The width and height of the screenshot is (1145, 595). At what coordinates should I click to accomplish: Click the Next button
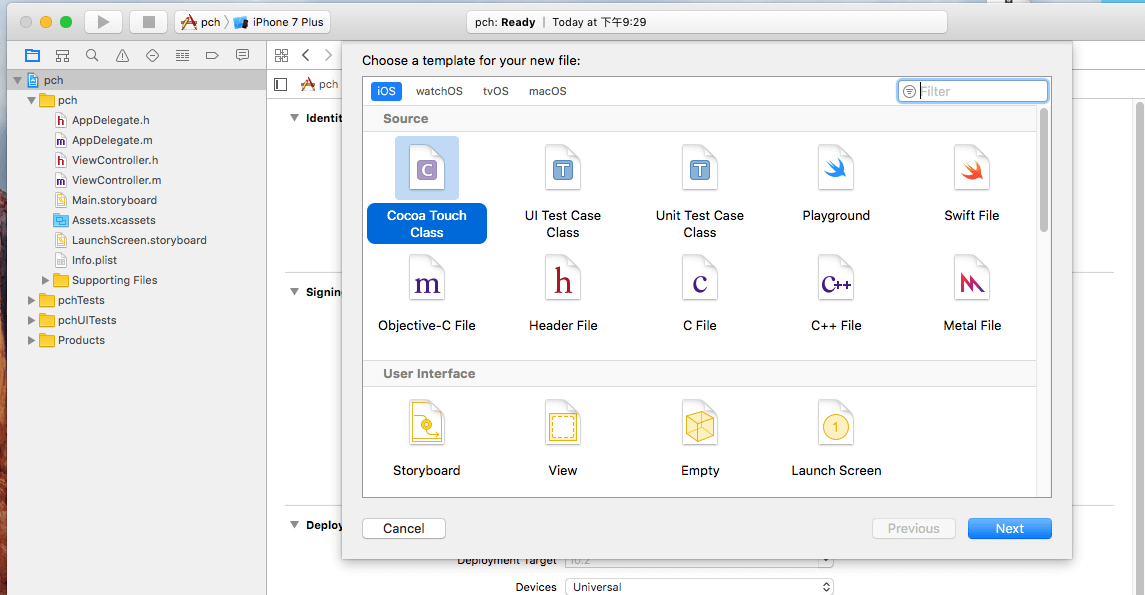(1009, 528)
